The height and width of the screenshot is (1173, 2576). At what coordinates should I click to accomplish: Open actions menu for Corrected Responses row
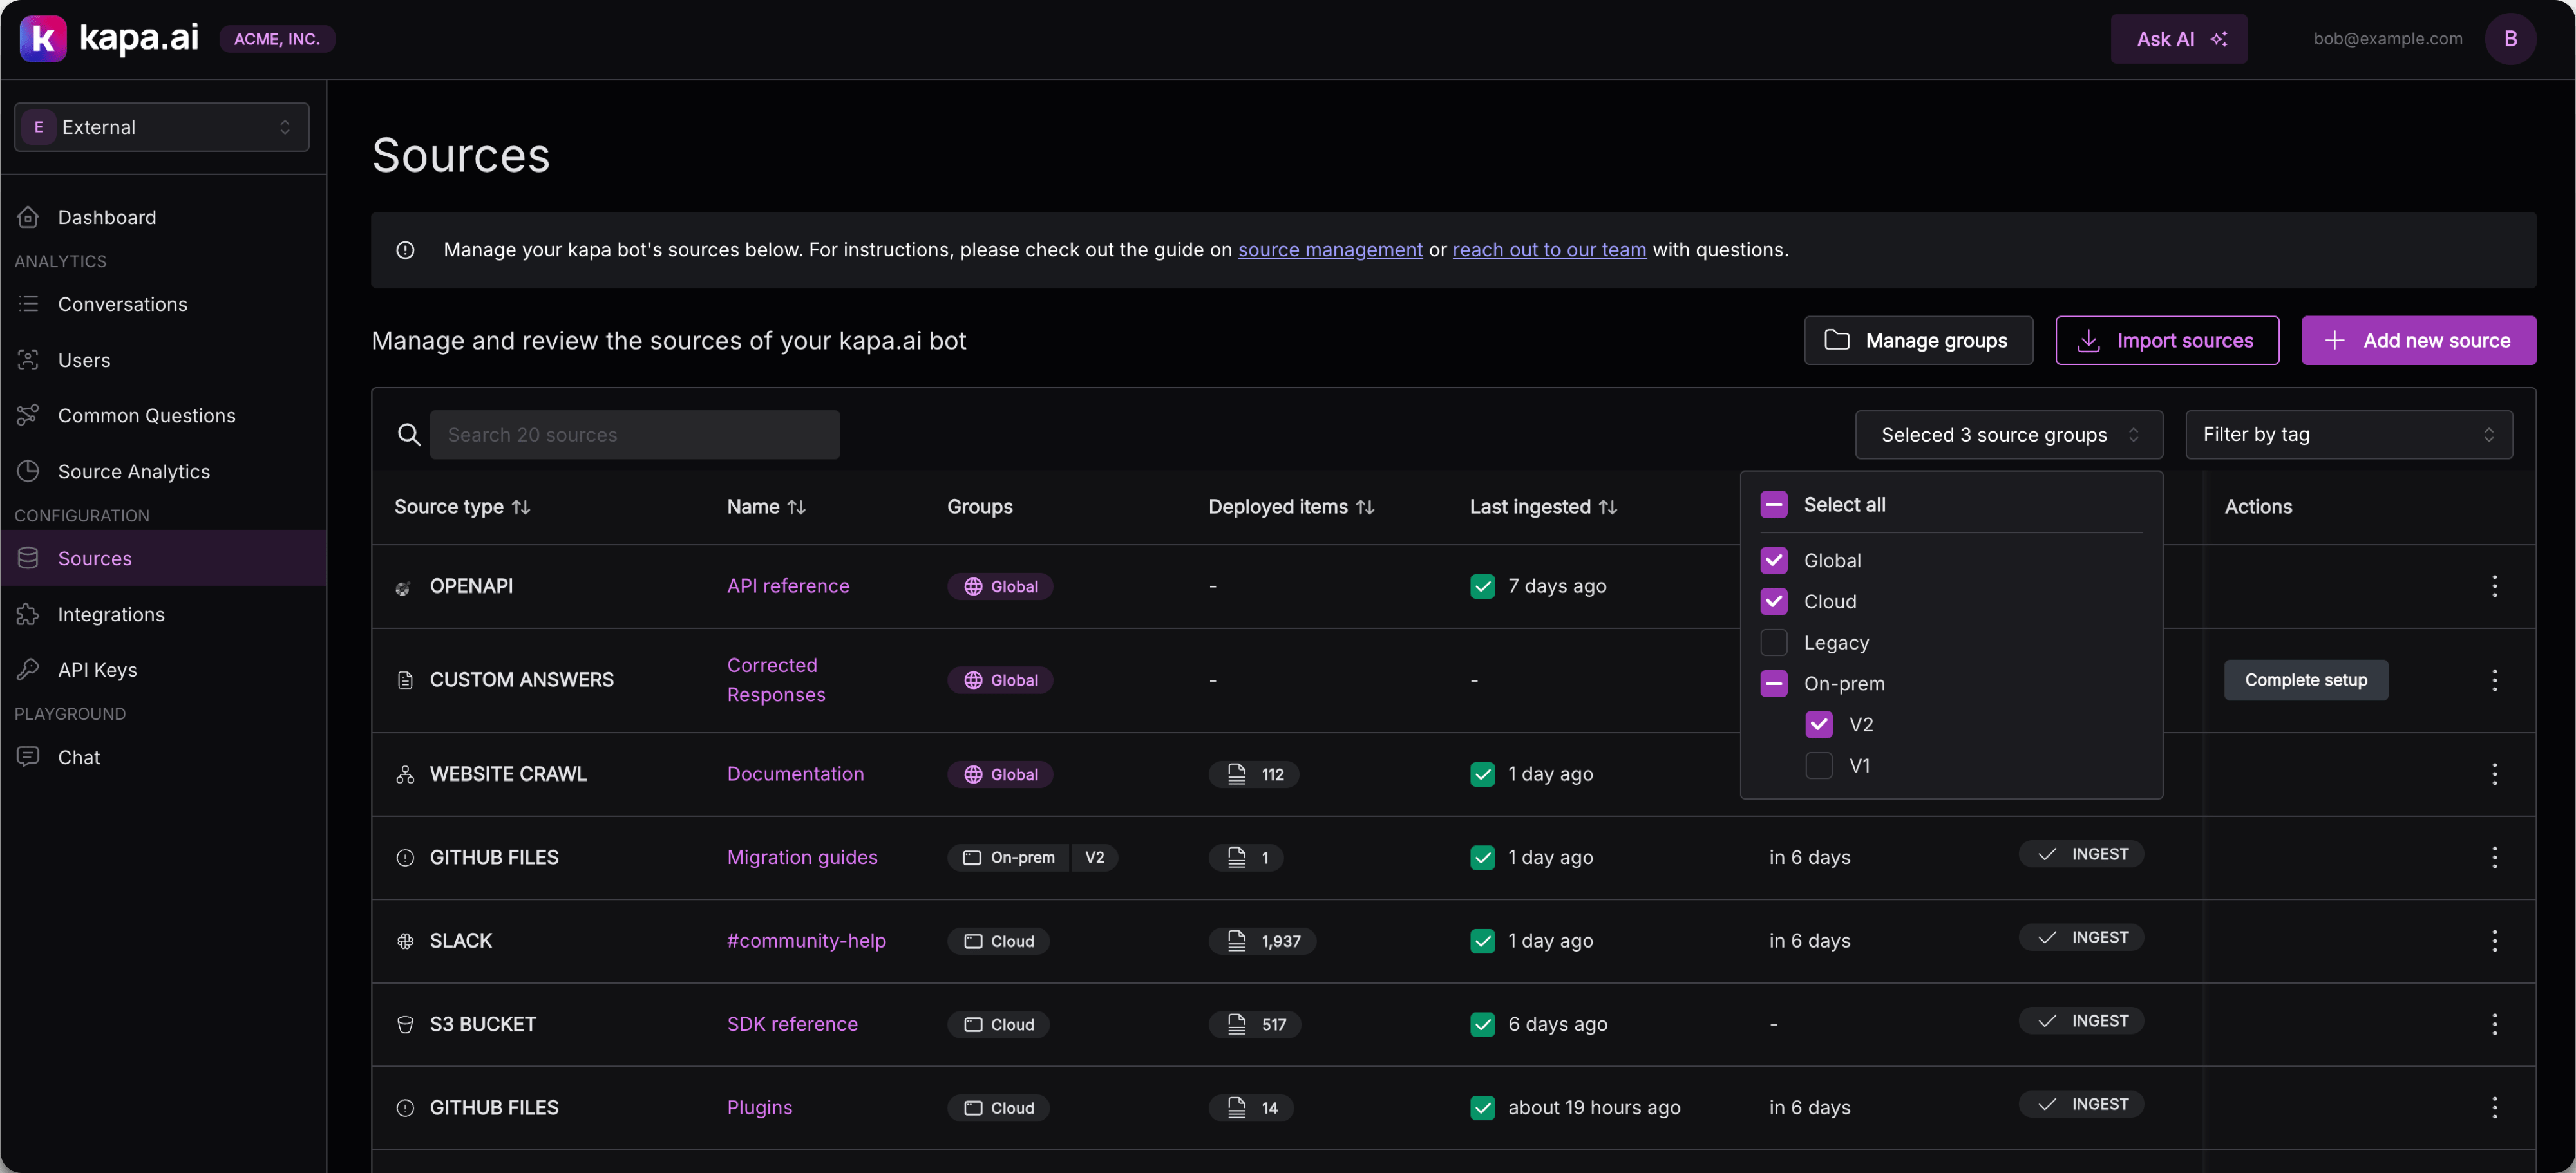pos(2494,680)
